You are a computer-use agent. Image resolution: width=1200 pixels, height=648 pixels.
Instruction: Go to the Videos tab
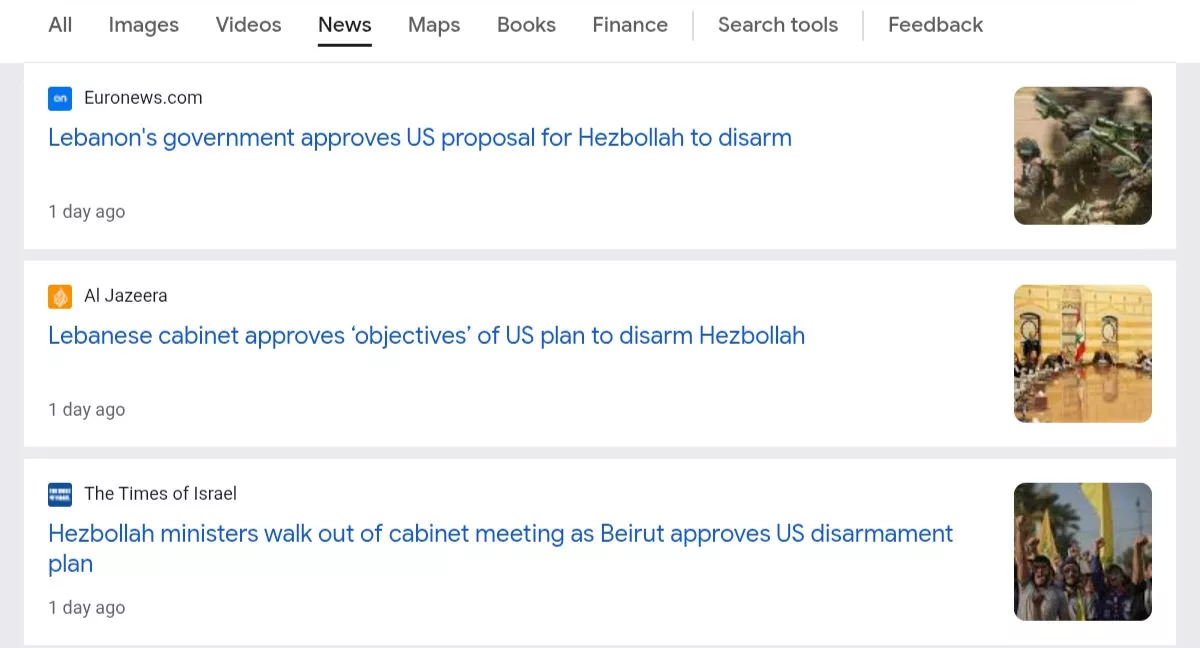[249, 25]
